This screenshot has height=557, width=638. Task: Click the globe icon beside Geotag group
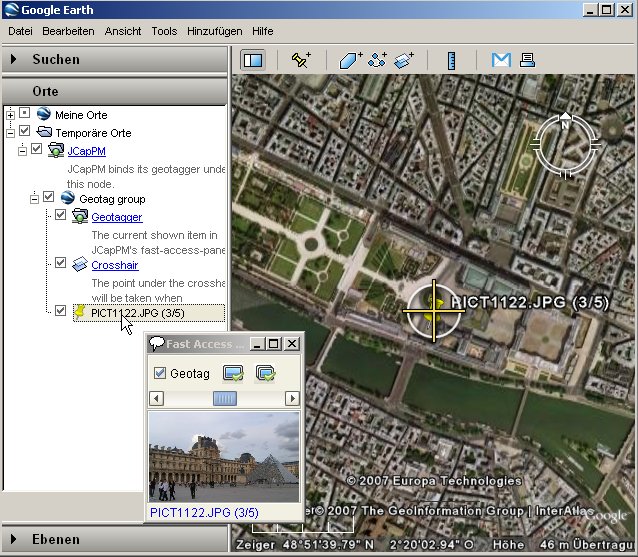point(68,198)
